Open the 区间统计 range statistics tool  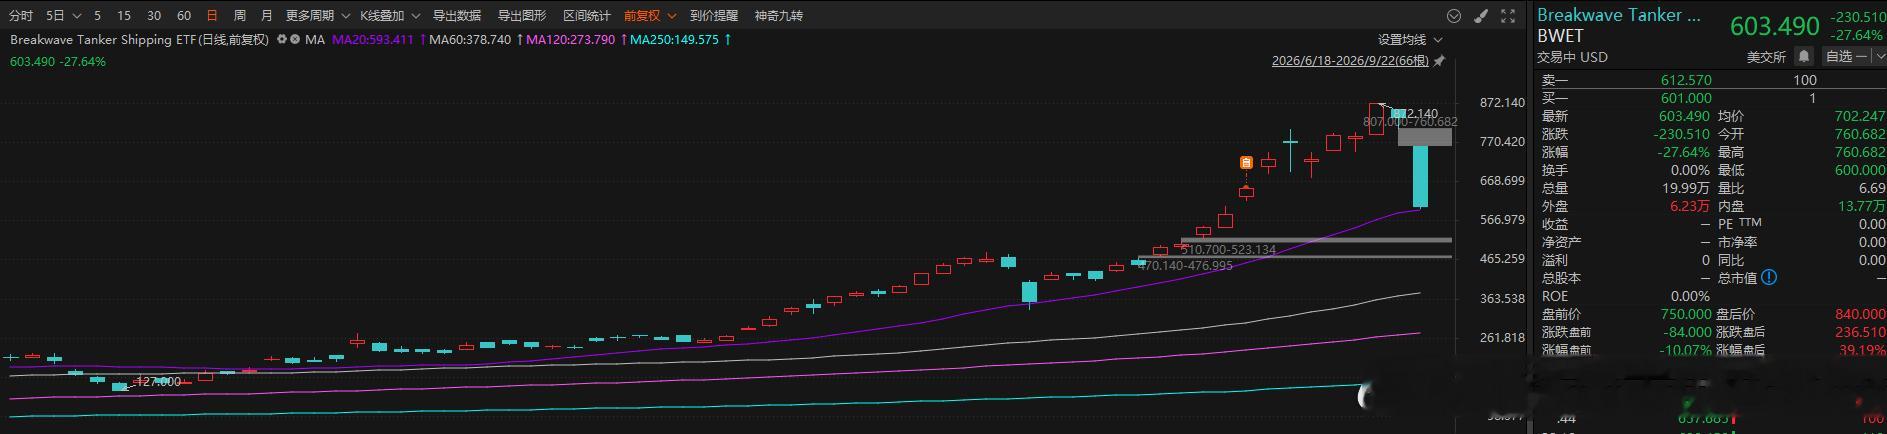click(587, 15)
